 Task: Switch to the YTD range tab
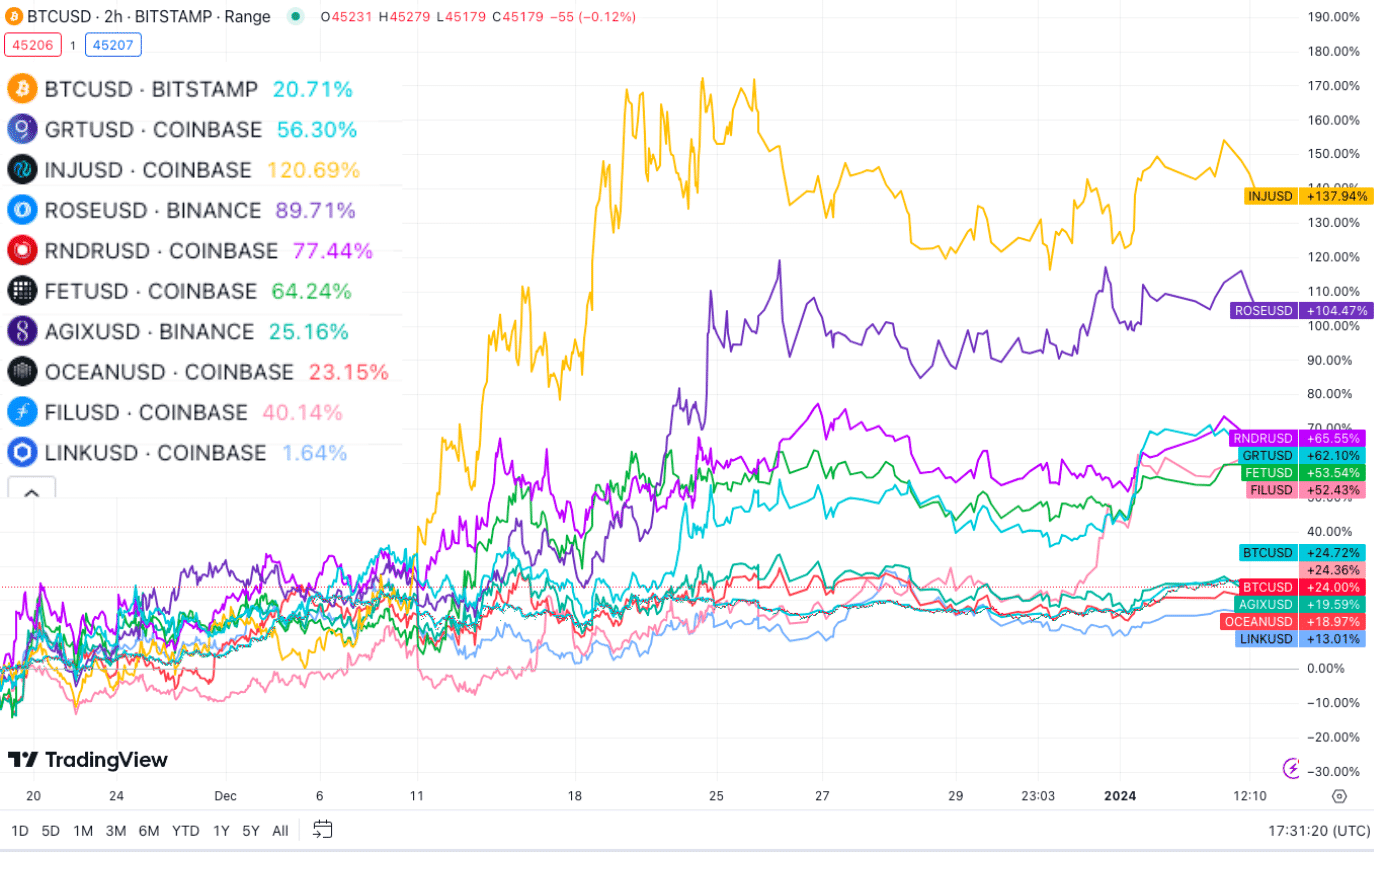pyautogui.click(x=185, y=830)
